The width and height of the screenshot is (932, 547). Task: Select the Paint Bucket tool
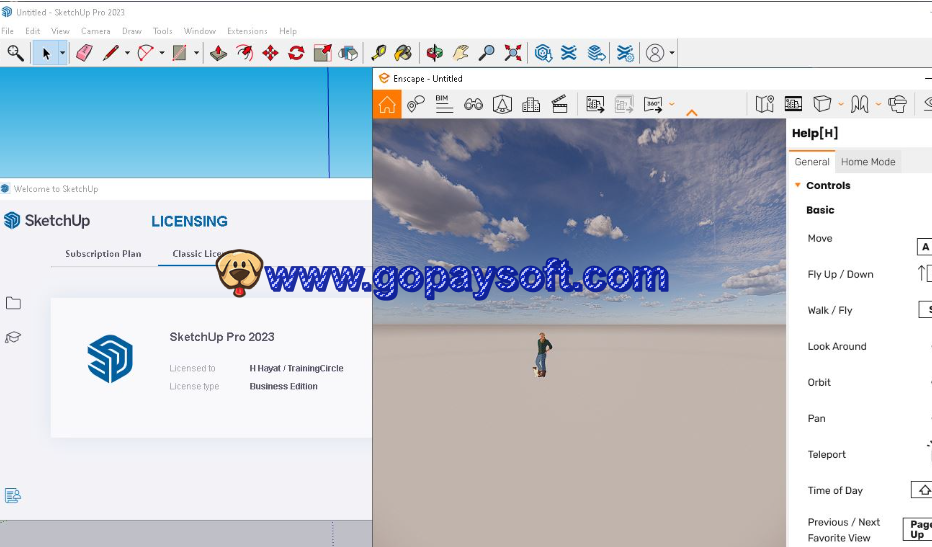pyautogui.click(x=404, y=53)
